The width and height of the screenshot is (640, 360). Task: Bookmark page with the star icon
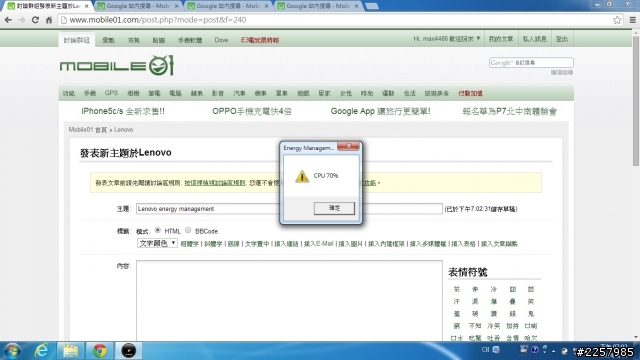tap(617, 20)
